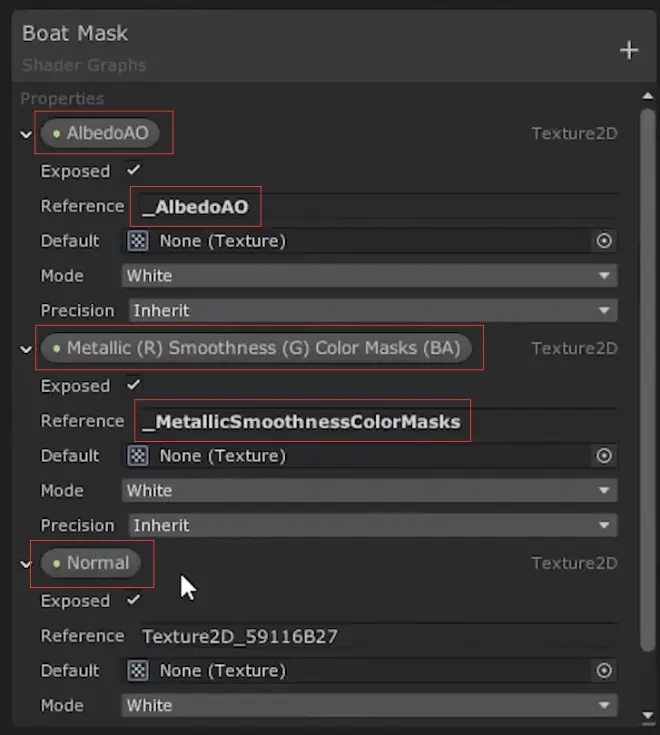
Task: Open the texture picker for AlbedoAO default
Action: 604,241
